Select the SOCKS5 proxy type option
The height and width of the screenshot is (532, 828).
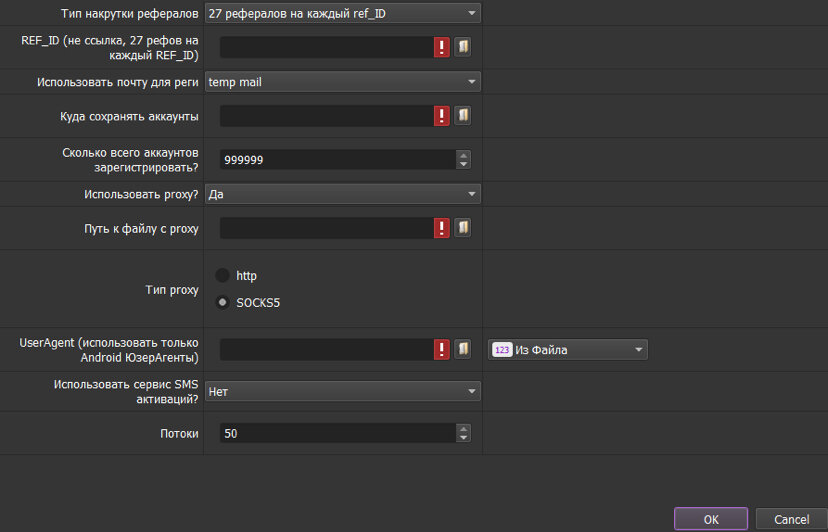coord(223,302)
